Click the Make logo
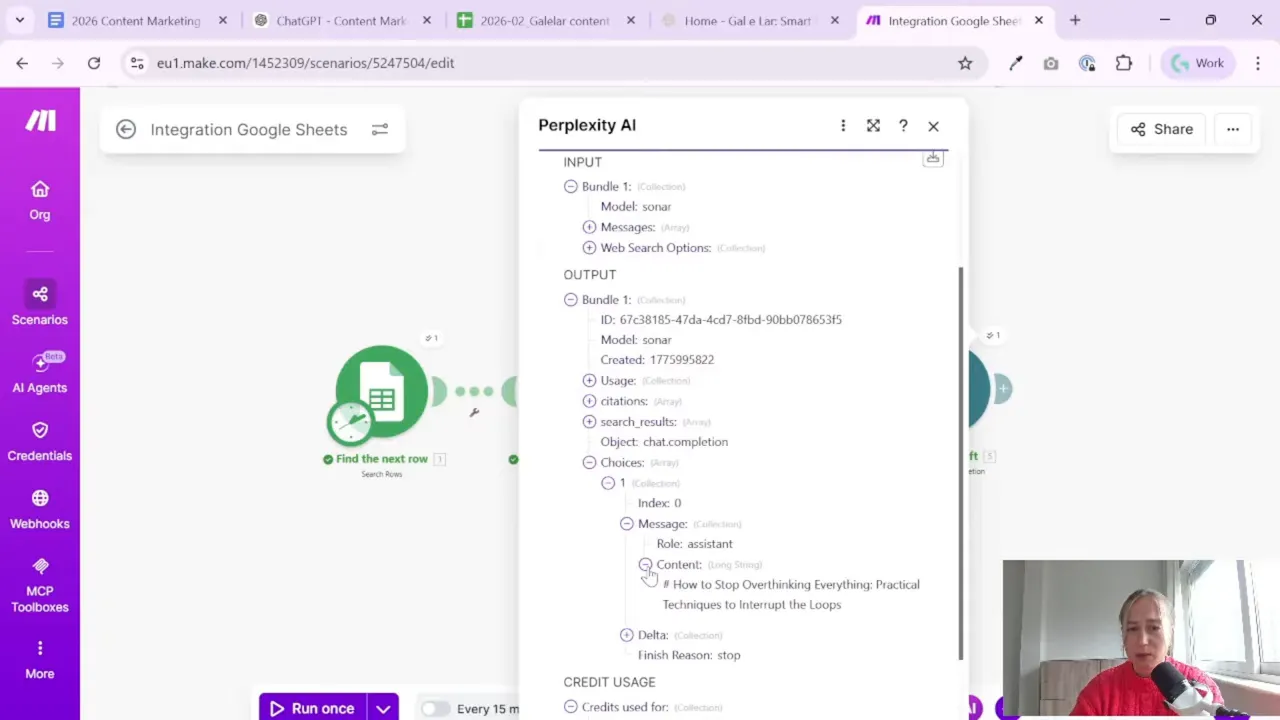The width and height of the screenshot is (1280, 720). tap(40, 121)
